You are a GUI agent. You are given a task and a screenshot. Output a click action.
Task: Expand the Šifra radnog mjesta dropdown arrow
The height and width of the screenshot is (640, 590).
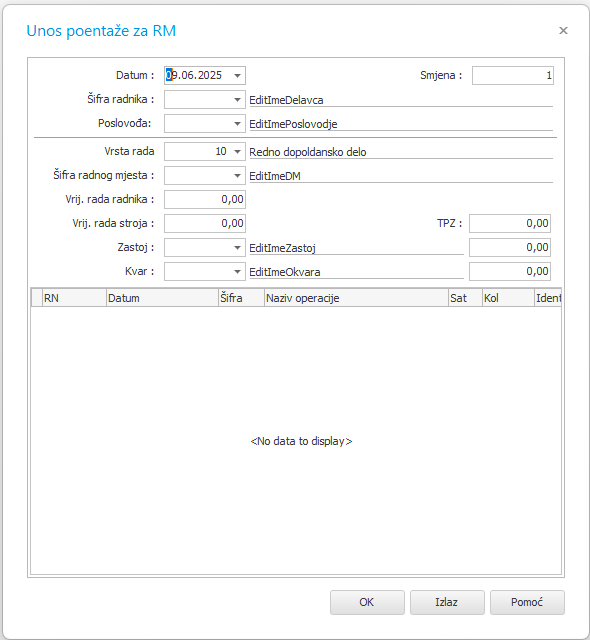coord(237,176)
